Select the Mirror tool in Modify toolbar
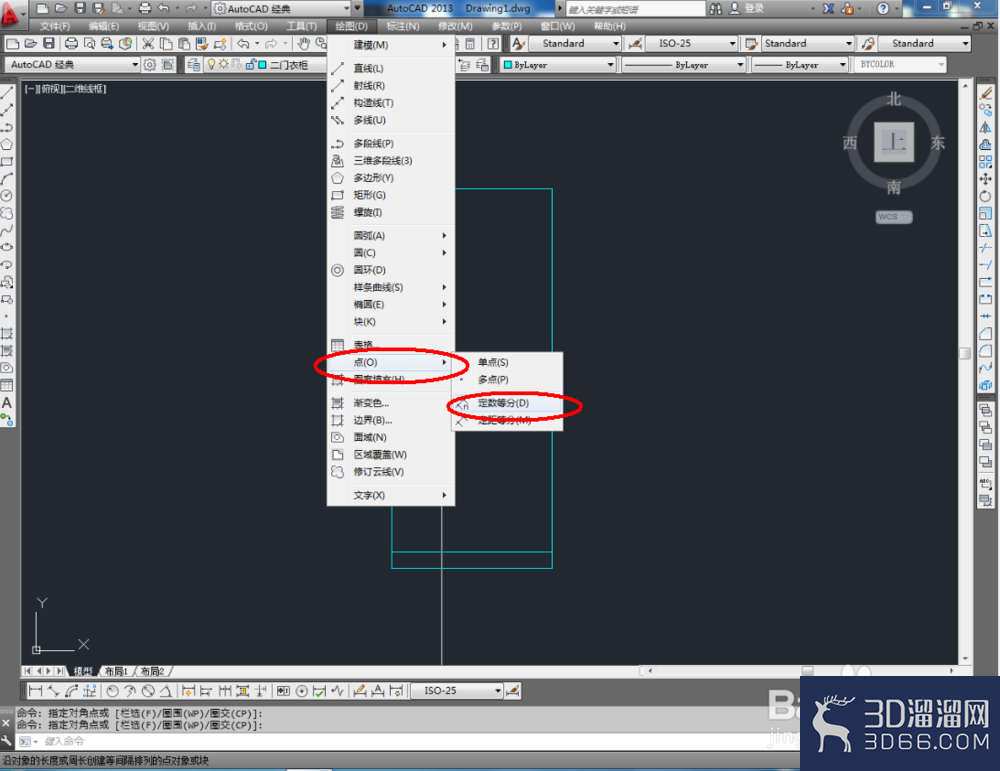Image resolution: width=1000 pixels, height=771 pixels. (x=986, y=128)
